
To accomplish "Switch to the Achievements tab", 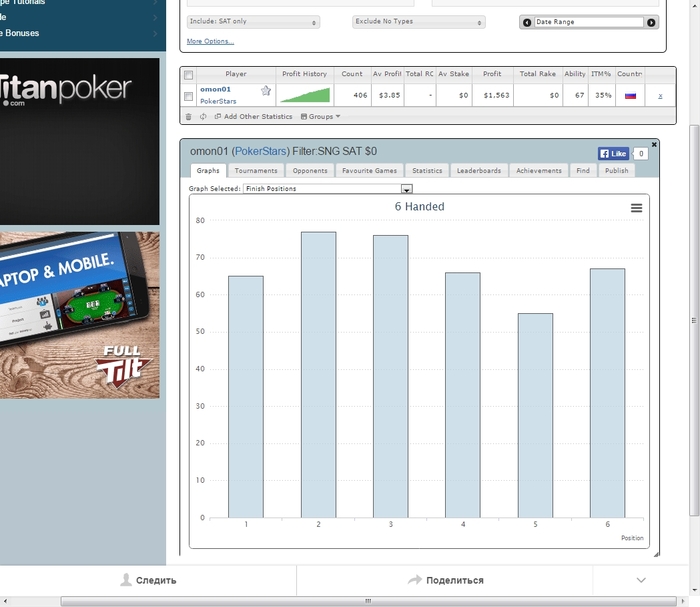I will coord(539,170).
